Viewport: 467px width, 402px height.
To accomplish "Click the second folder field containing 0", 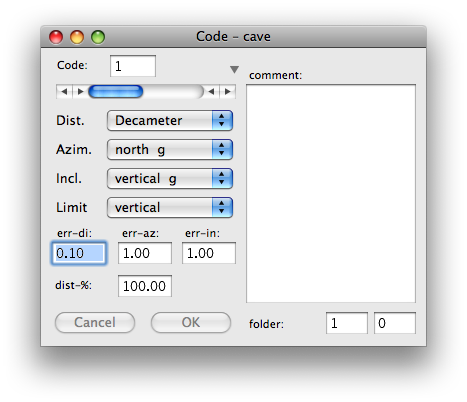I will click(x=395, y=323).
